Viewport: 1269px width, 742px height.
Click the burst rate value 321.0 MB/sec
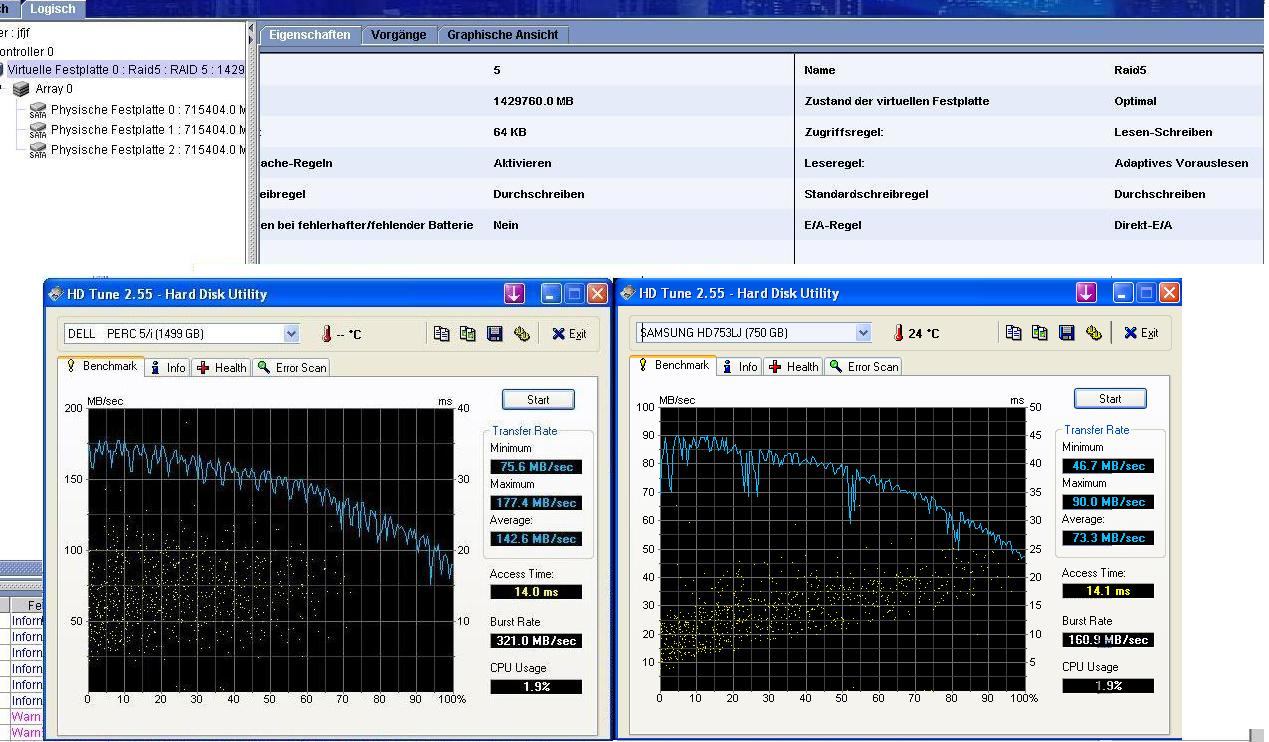536,641
